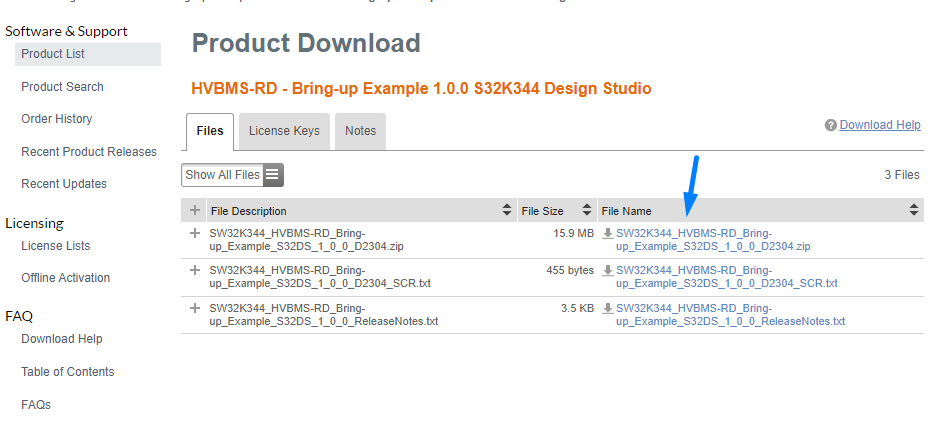Expand the ReleaseNotes.txt file row
The height and width of the screenshot is (421, 939).
click(195, 309)
